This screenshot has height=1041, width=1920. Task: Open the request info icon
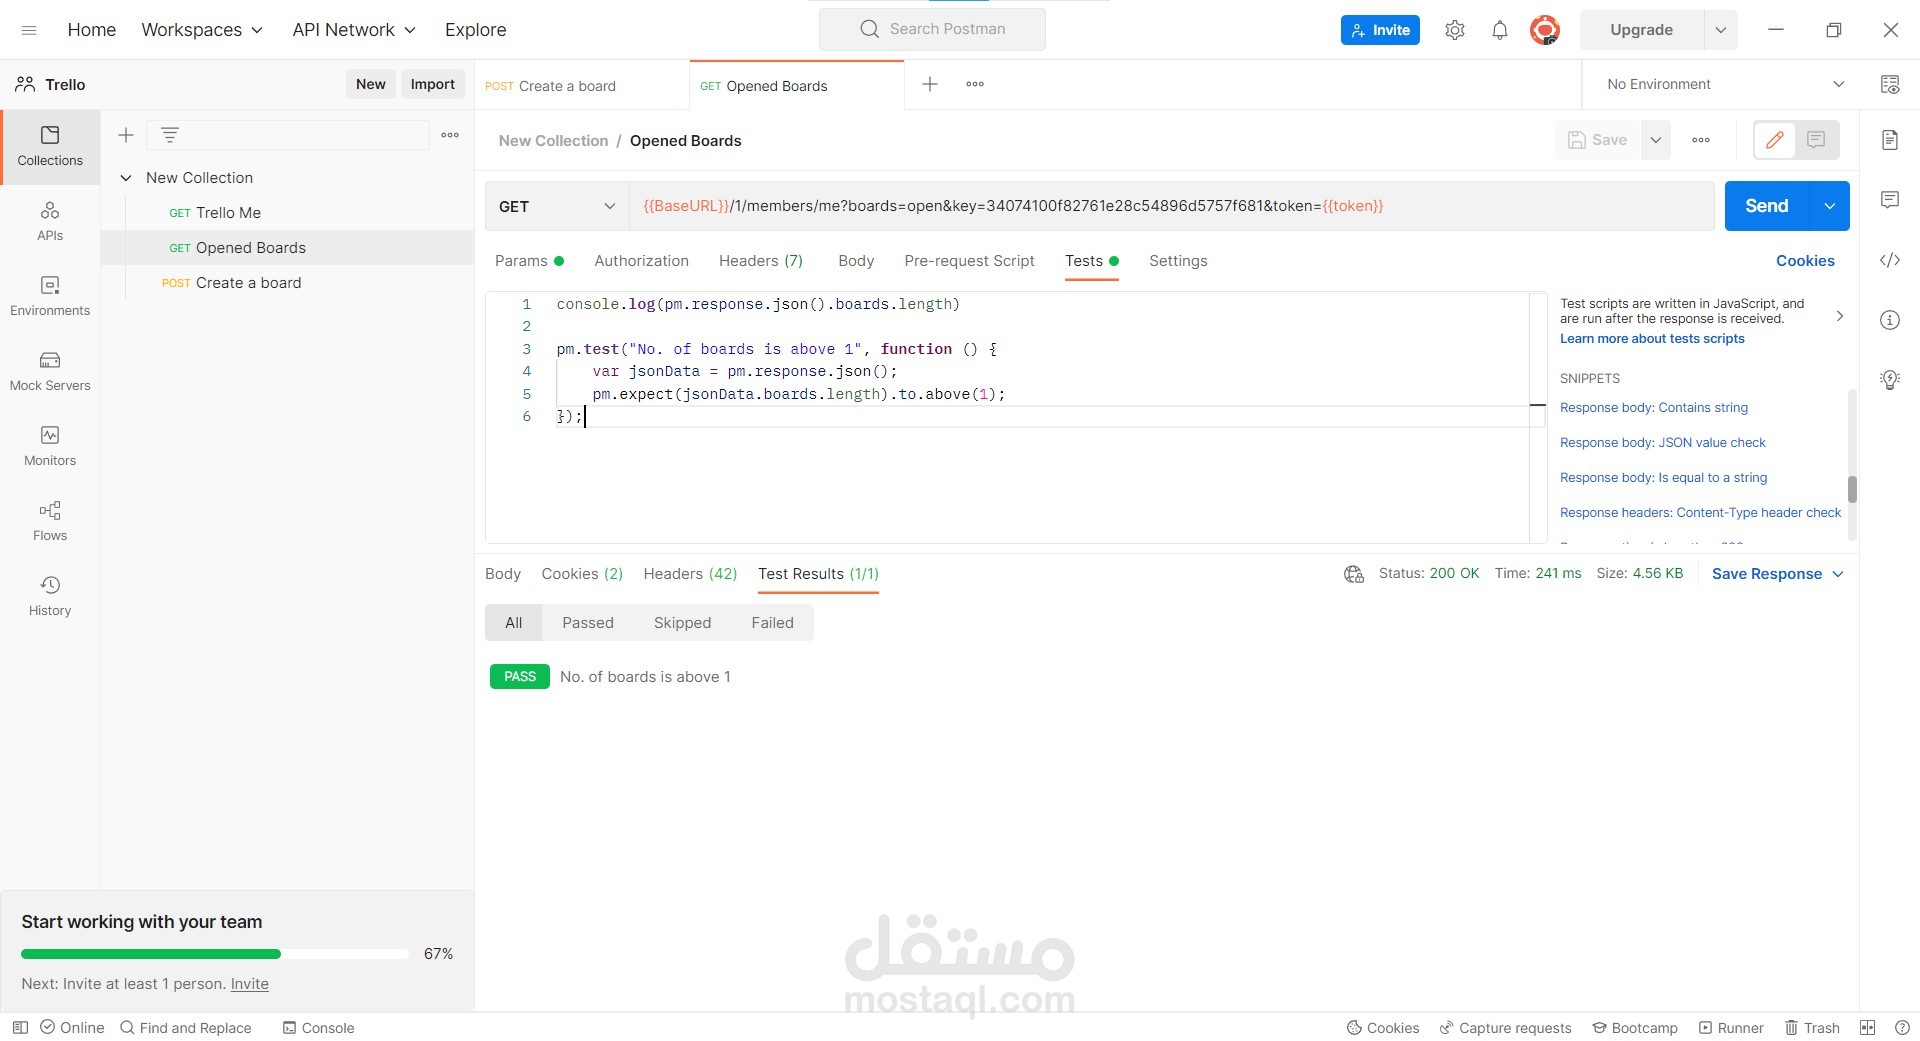click(x=1890, y=320)
